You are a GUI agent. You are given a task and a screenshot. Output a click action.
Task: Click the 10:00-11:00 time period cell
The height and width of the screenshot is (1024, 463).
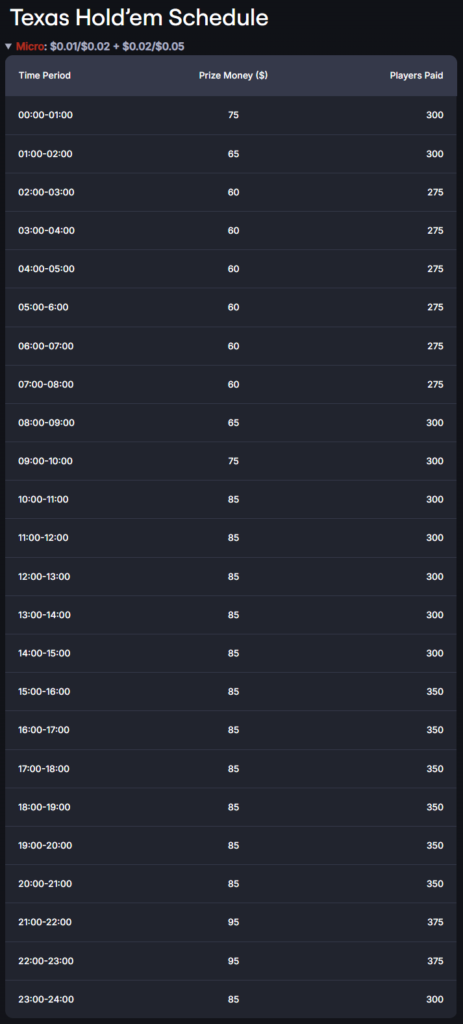coord(43,500)
